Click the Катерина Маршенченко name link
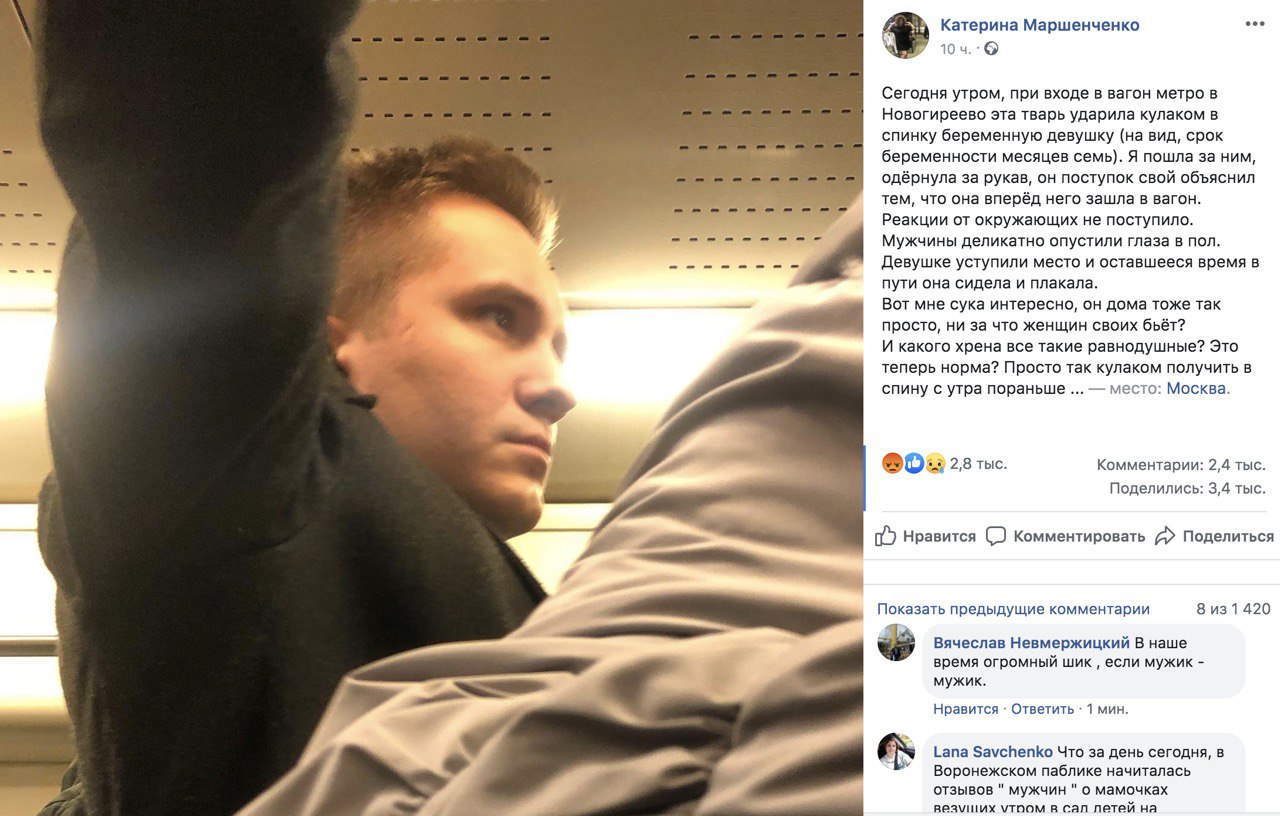The height and width of the screenshot is (816, 1280). [x=1040, y=25]
